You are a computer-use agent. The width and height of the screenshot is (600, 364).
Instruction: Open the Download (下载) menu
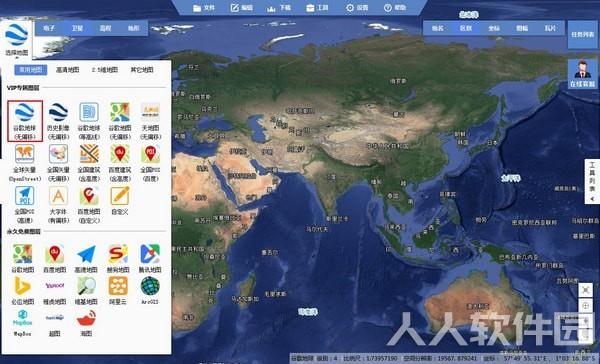tap(279, 8)
